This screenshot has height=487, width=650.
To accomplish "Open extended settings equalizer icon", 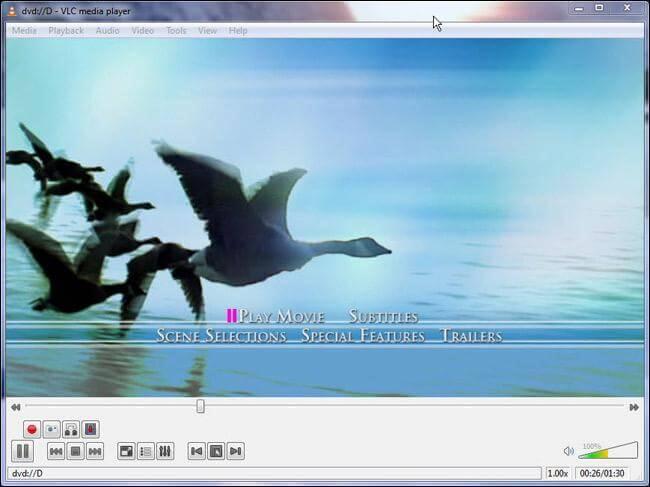I will click(165, 451).
